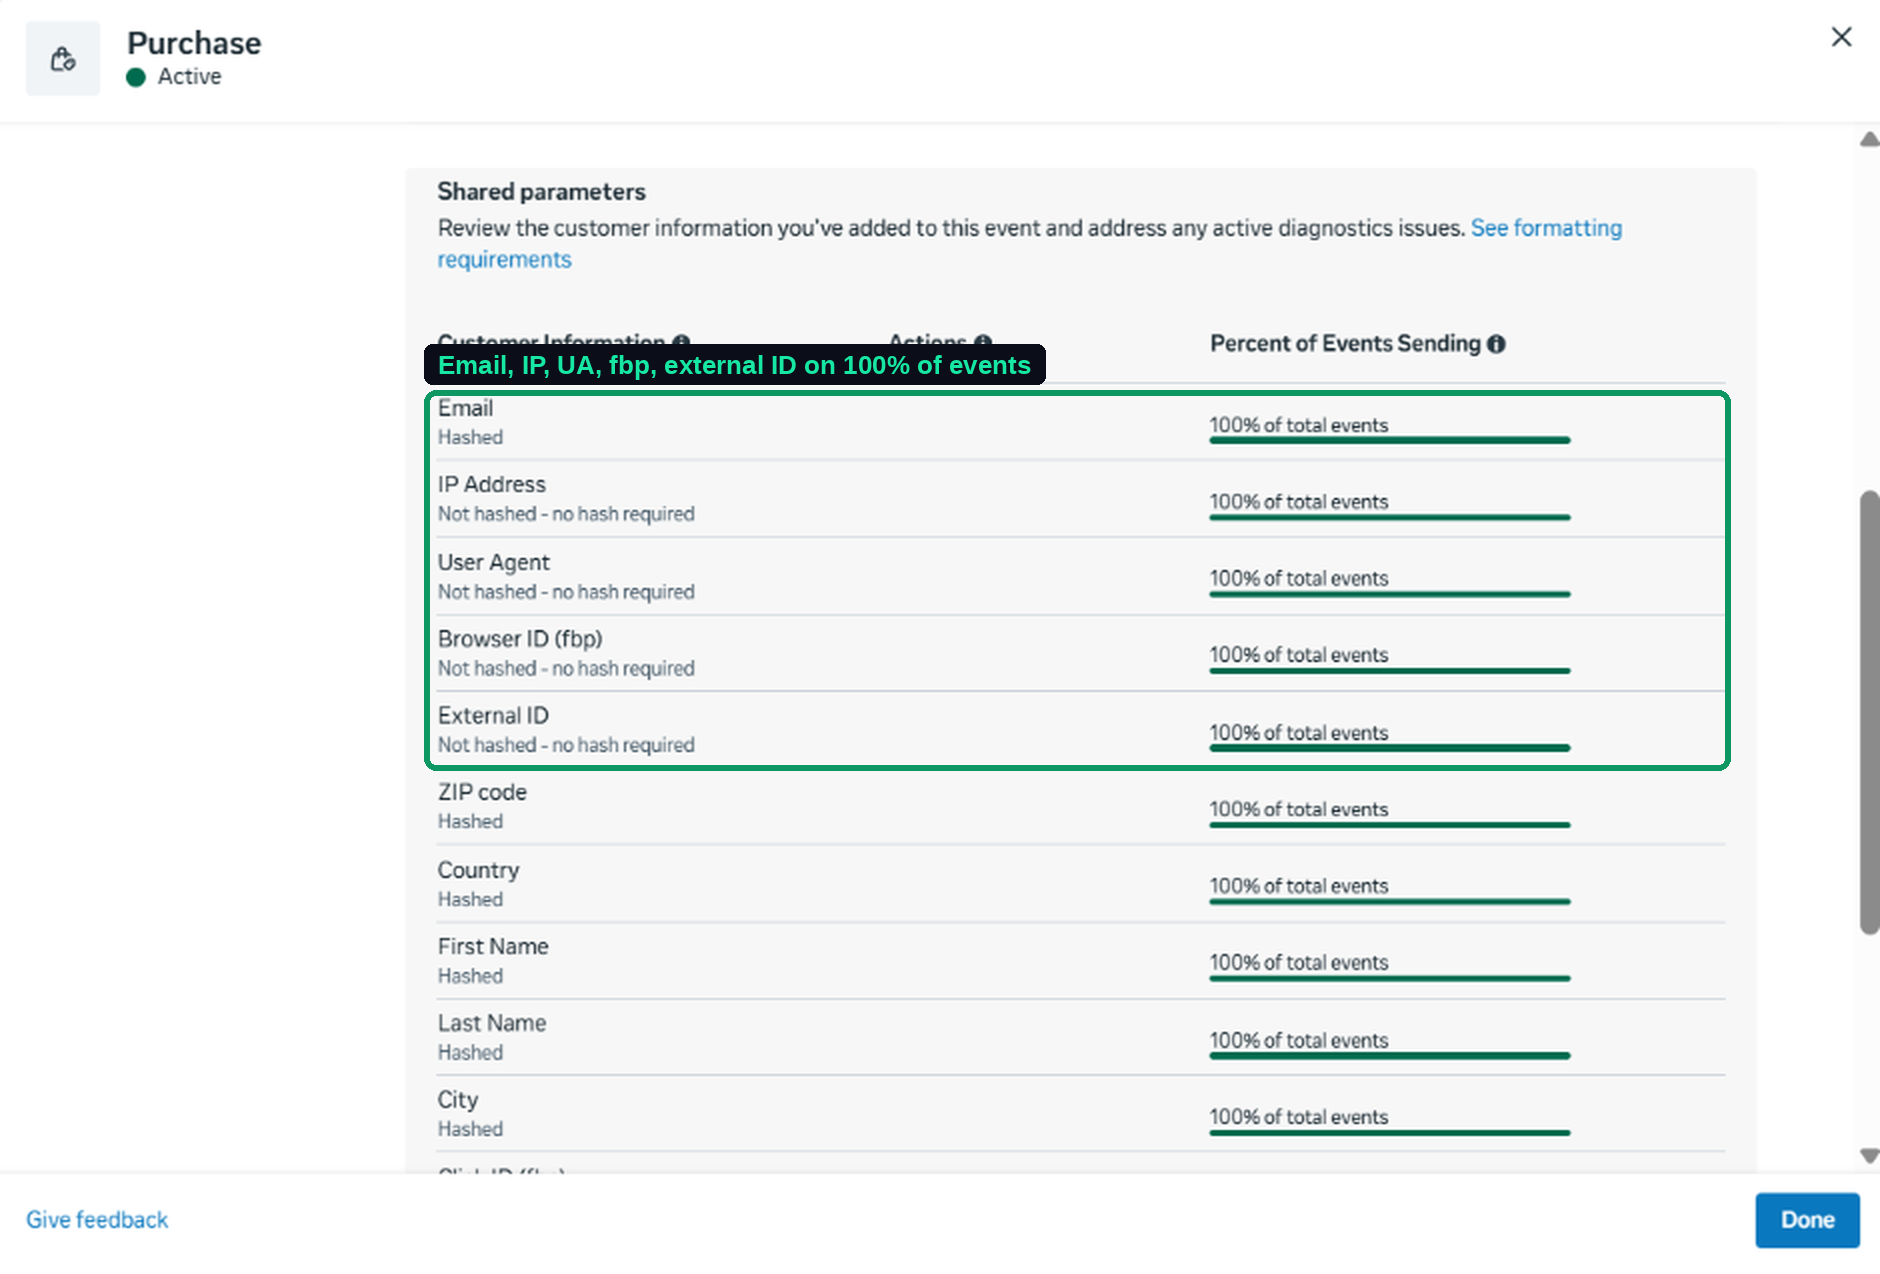Click the Percent of Events Sending header
Viewport: 1880px width, 1274px height.
point(1345,344)
